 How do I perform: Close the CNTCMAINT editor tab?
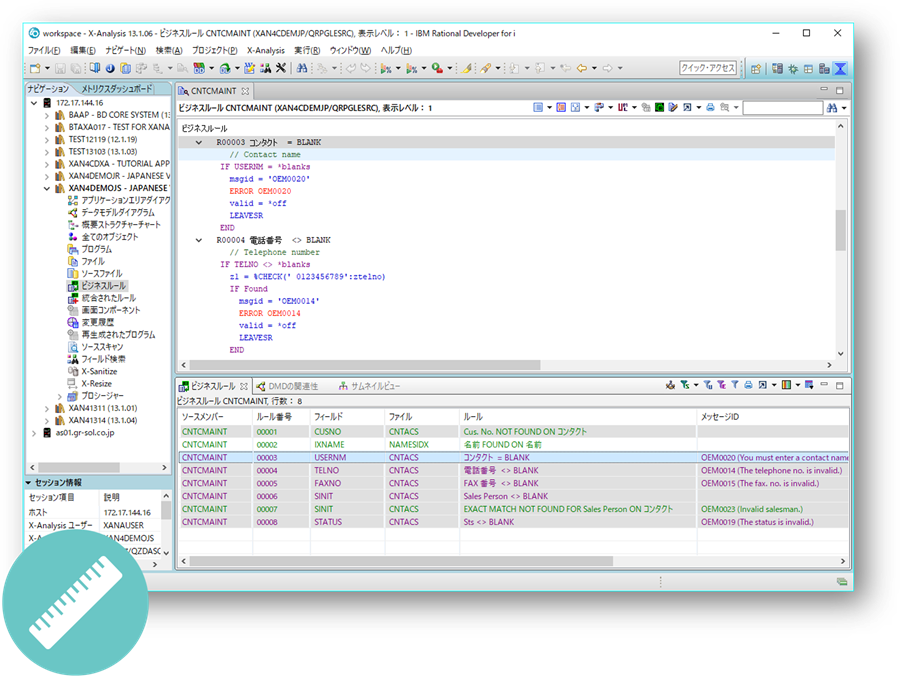[245, 91]
